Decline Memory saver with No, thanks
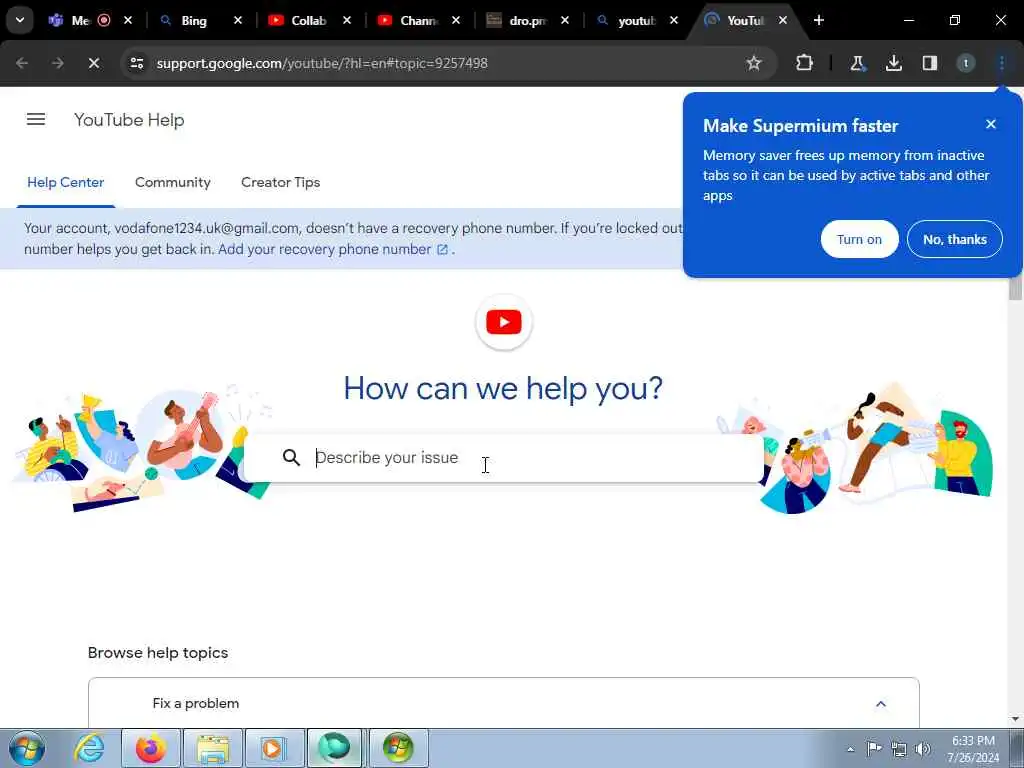 pos(955,240)
